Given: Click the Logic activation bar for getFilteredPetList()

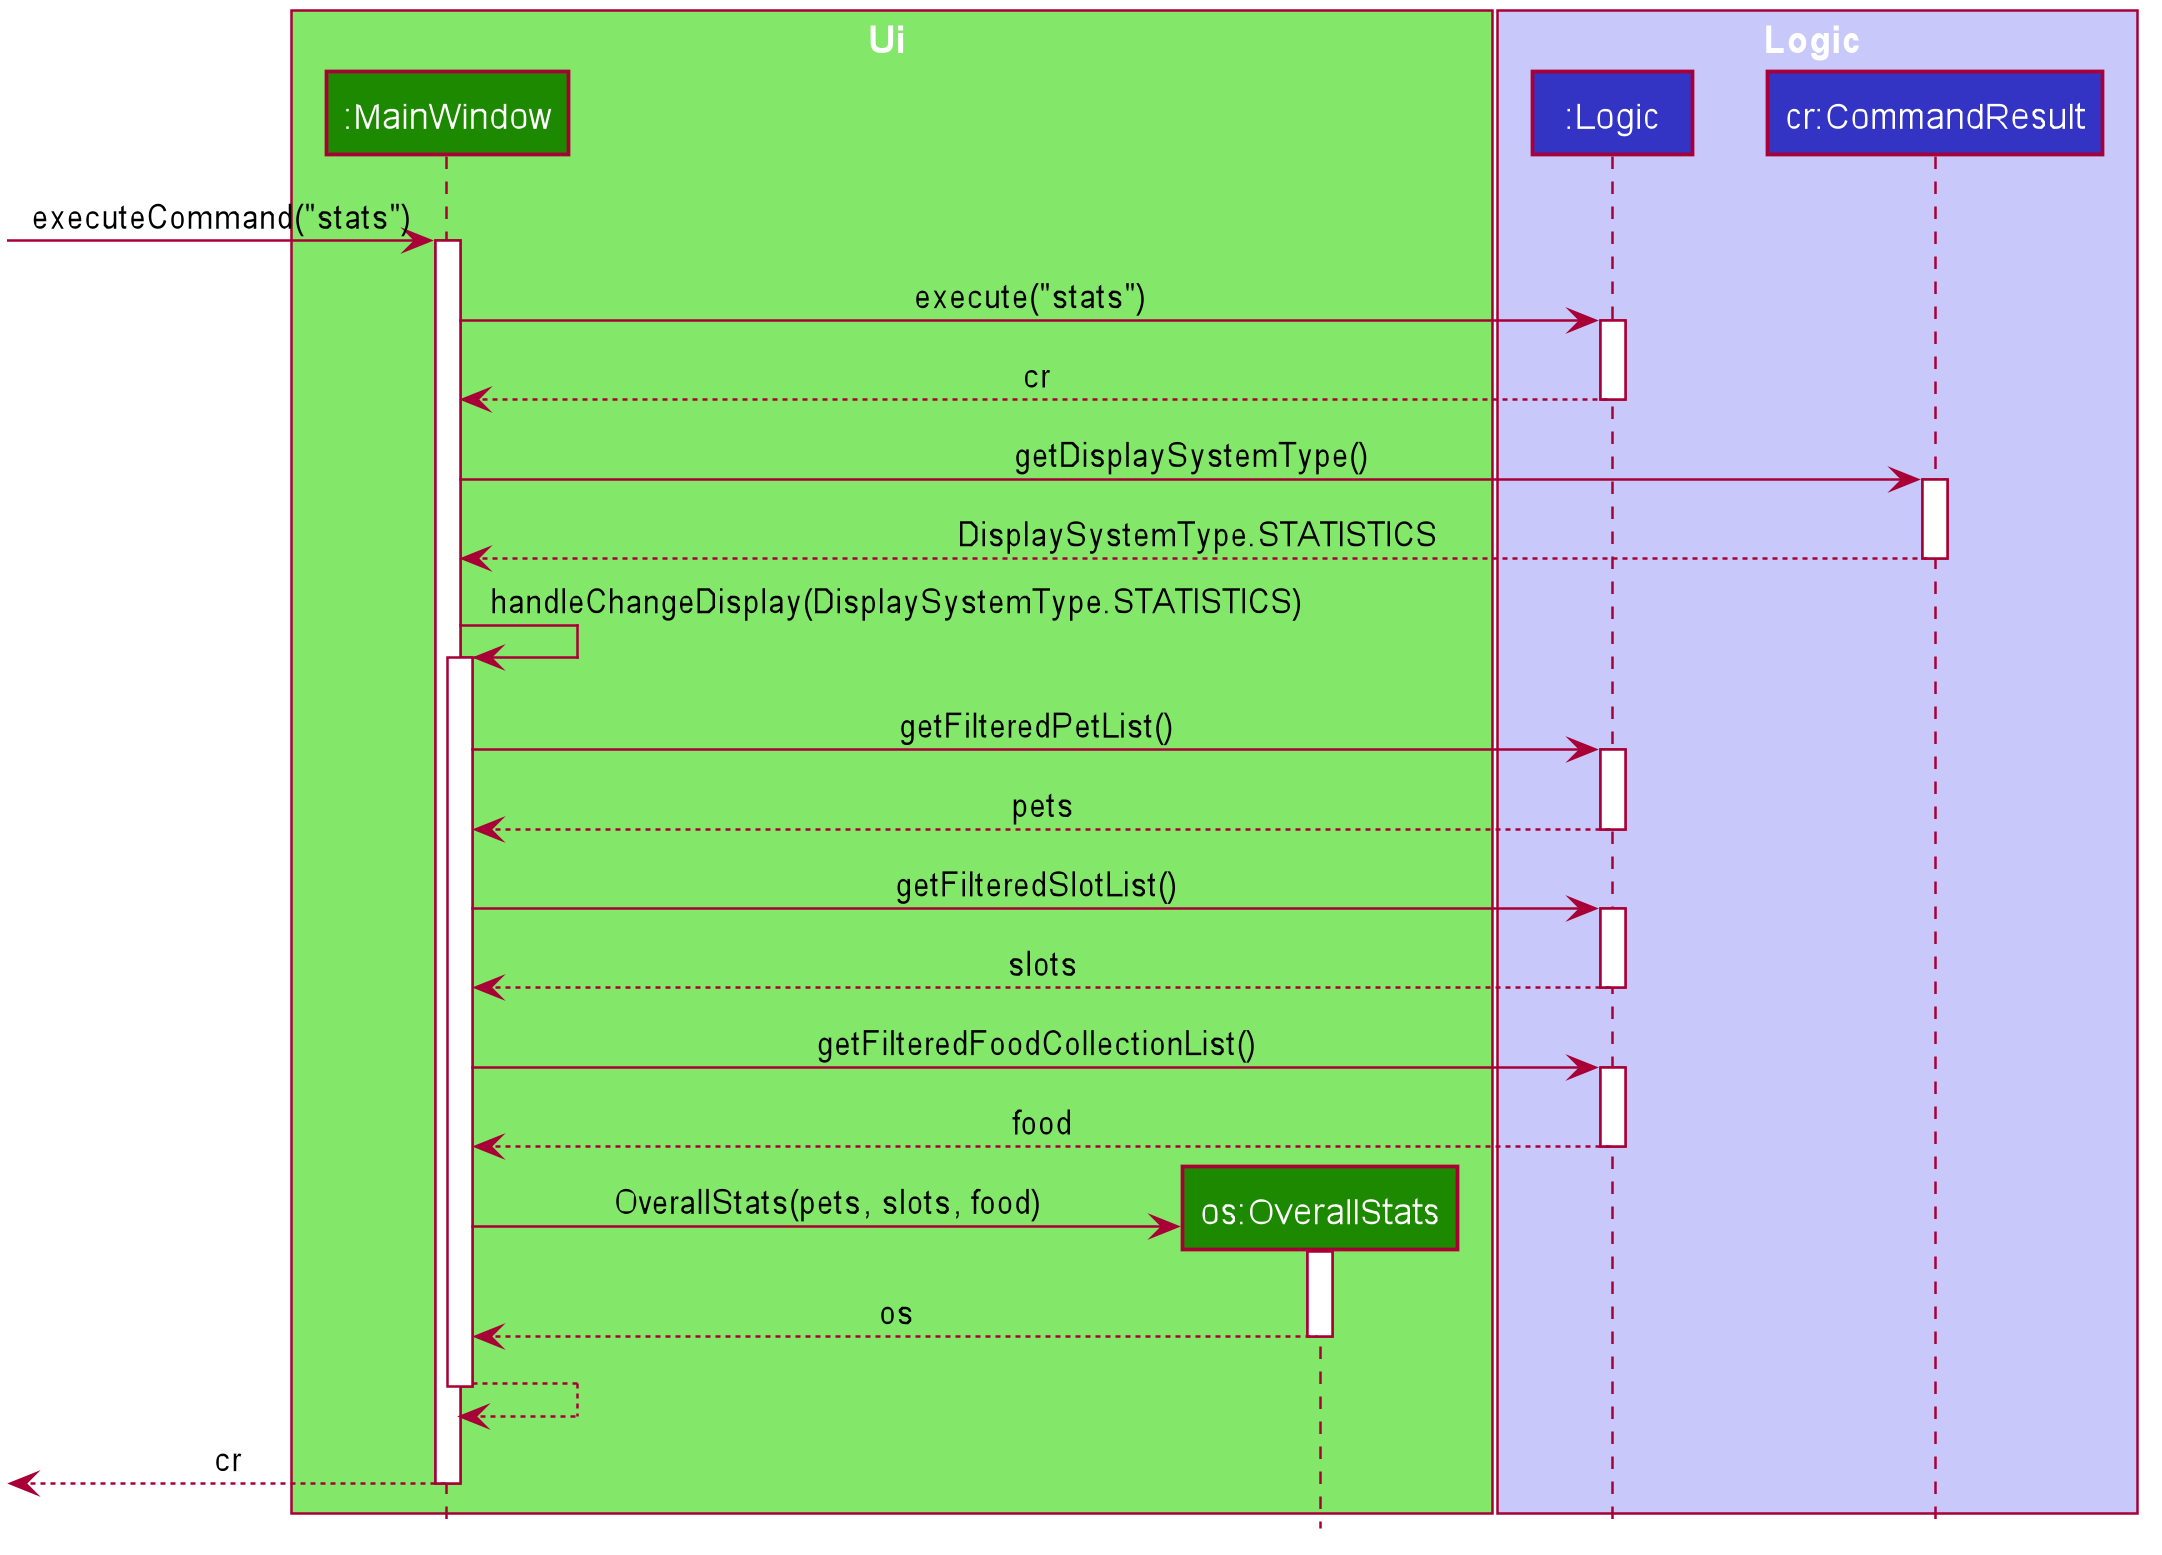Looking at the screenshot, I should [1612, 789].
